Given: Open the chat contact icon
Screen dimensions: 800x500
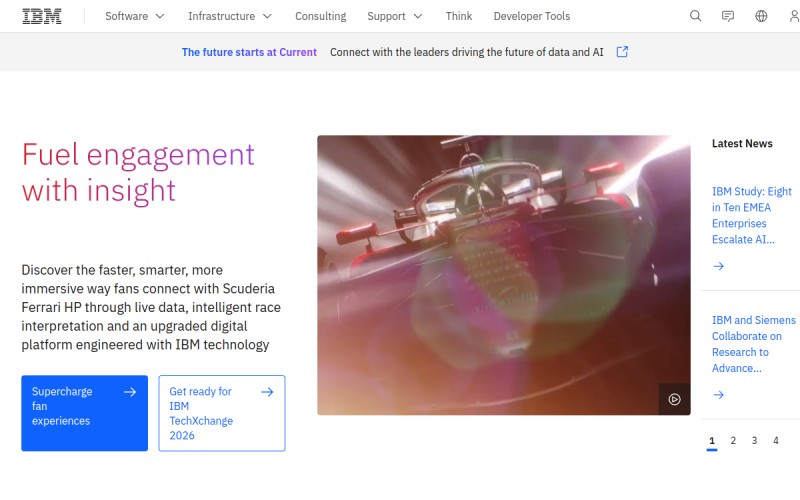Looking at the screenshot, I should click(x=728, y=16).
